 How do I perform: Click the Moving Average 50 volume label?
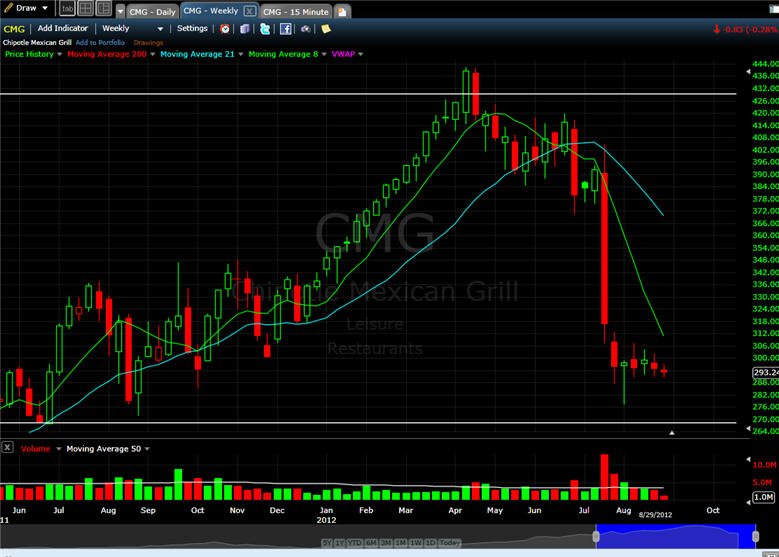[x=104, y=449]
